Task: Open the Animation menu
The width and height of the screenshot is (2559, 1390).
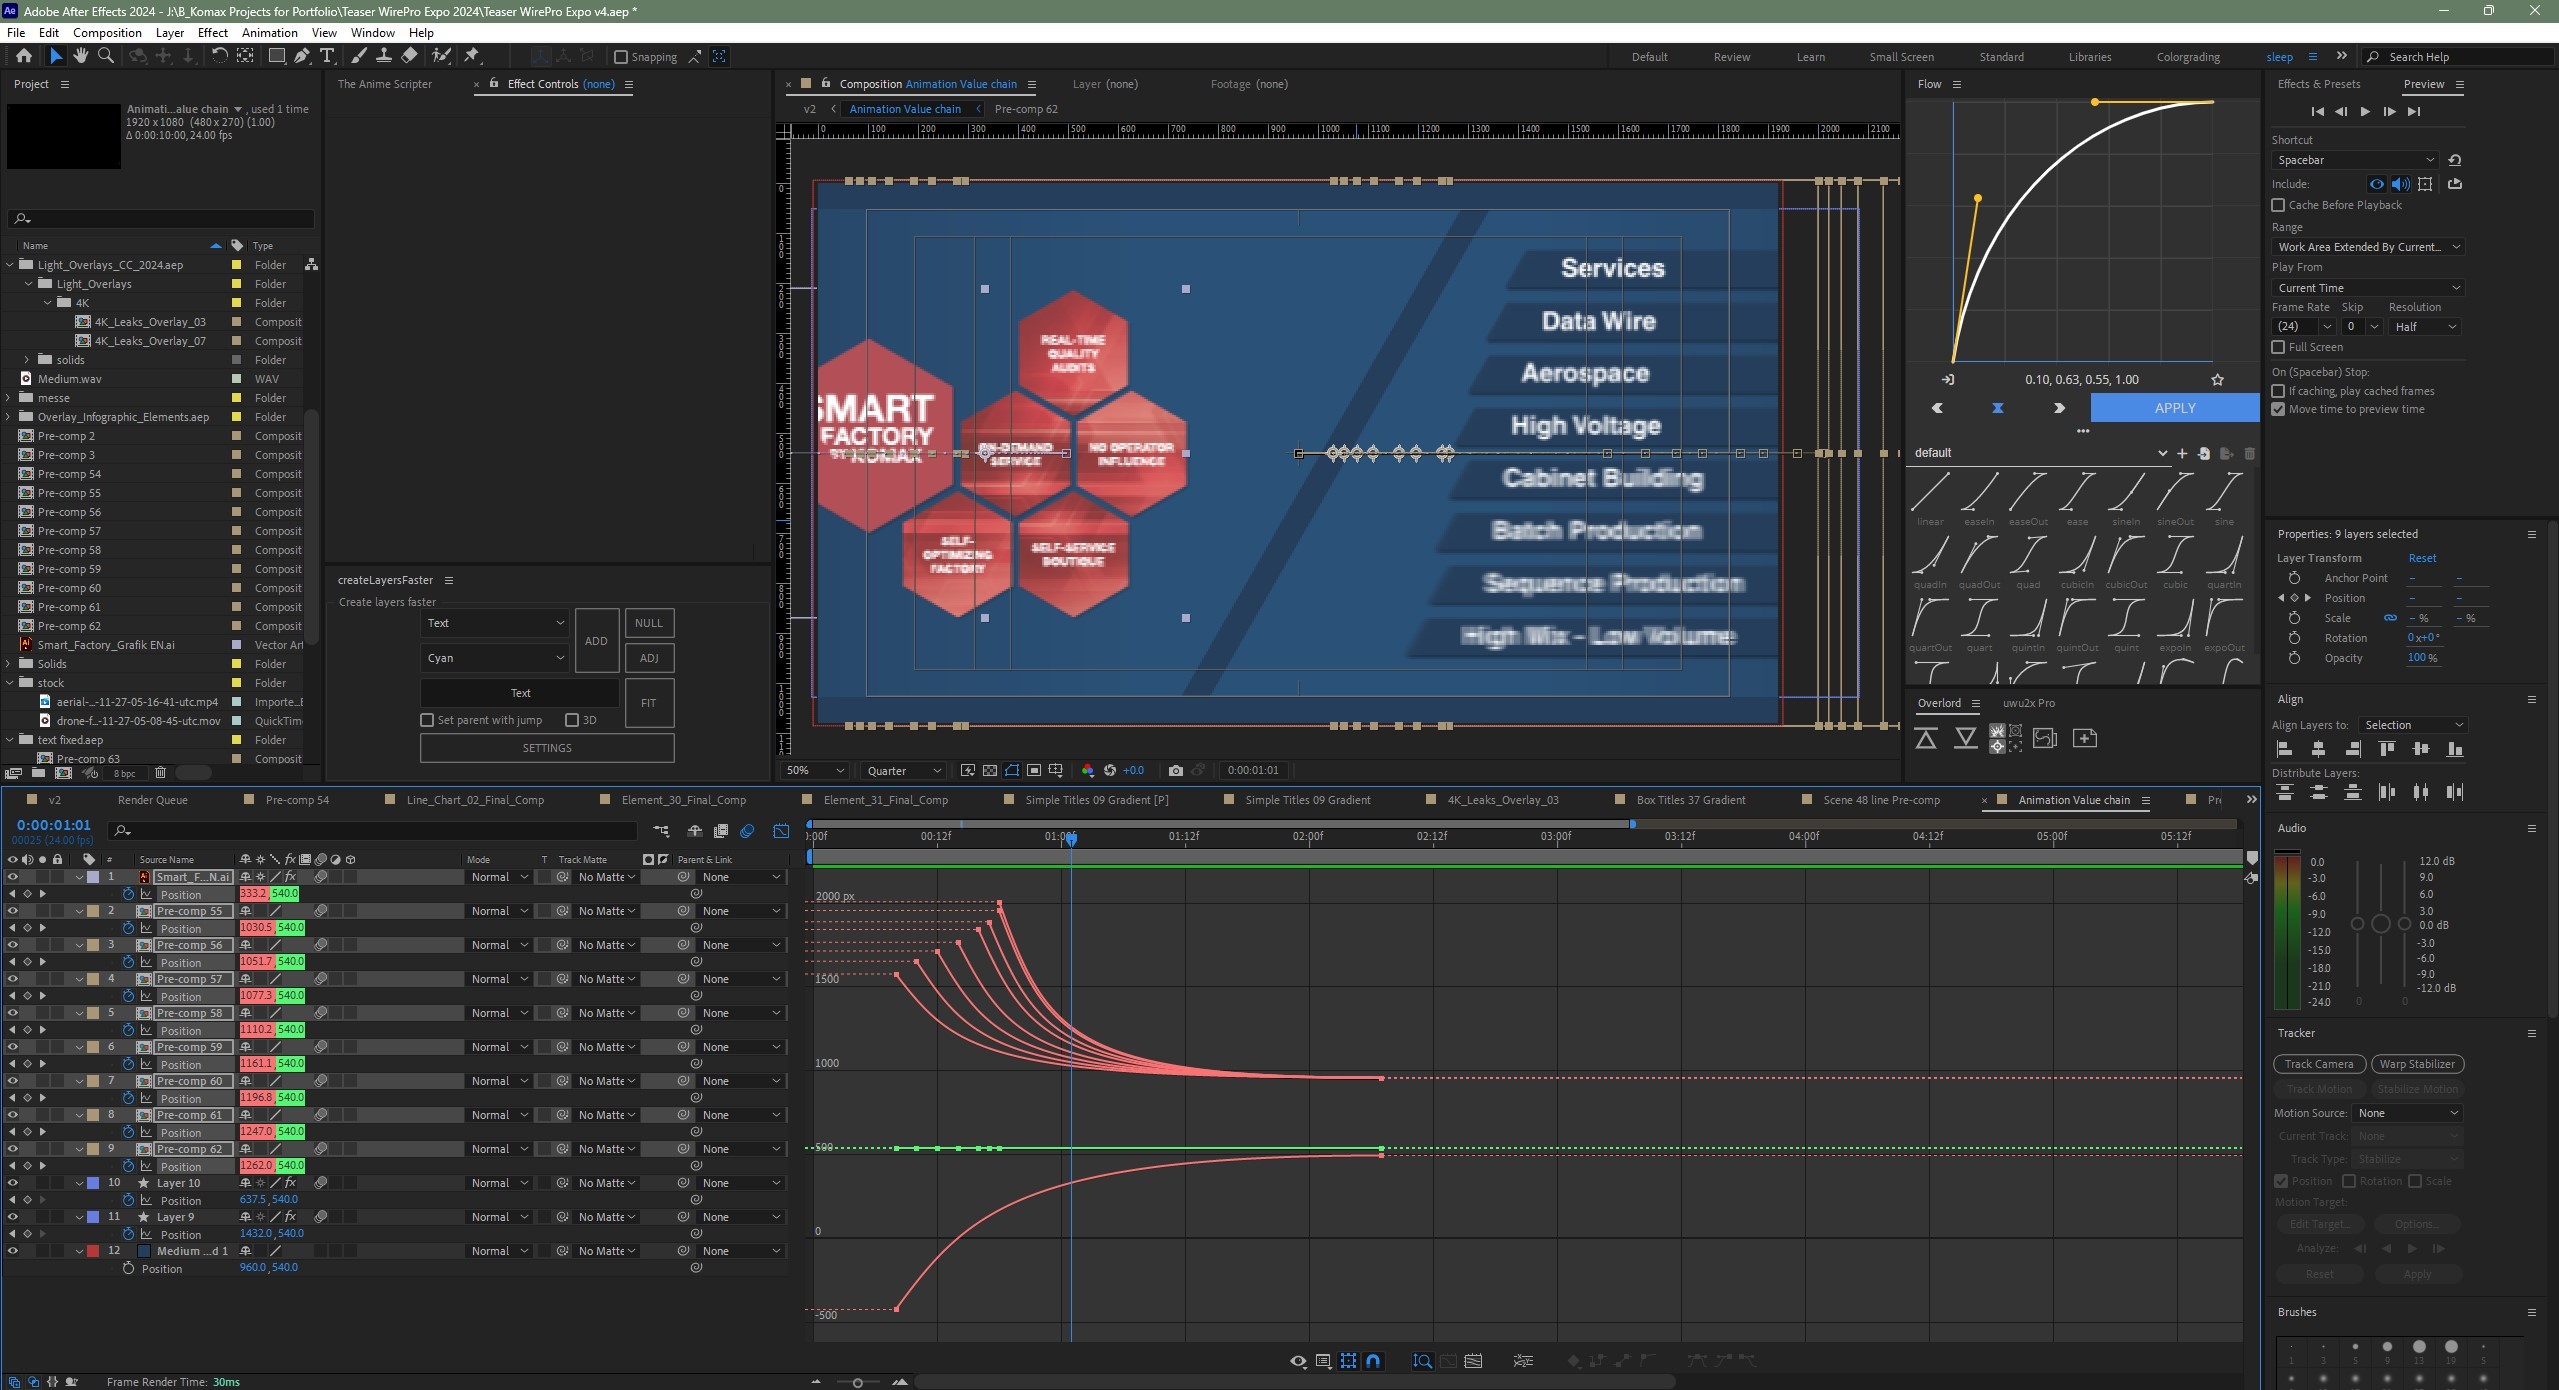Action: pyautogui.click(x=268, y=32)
